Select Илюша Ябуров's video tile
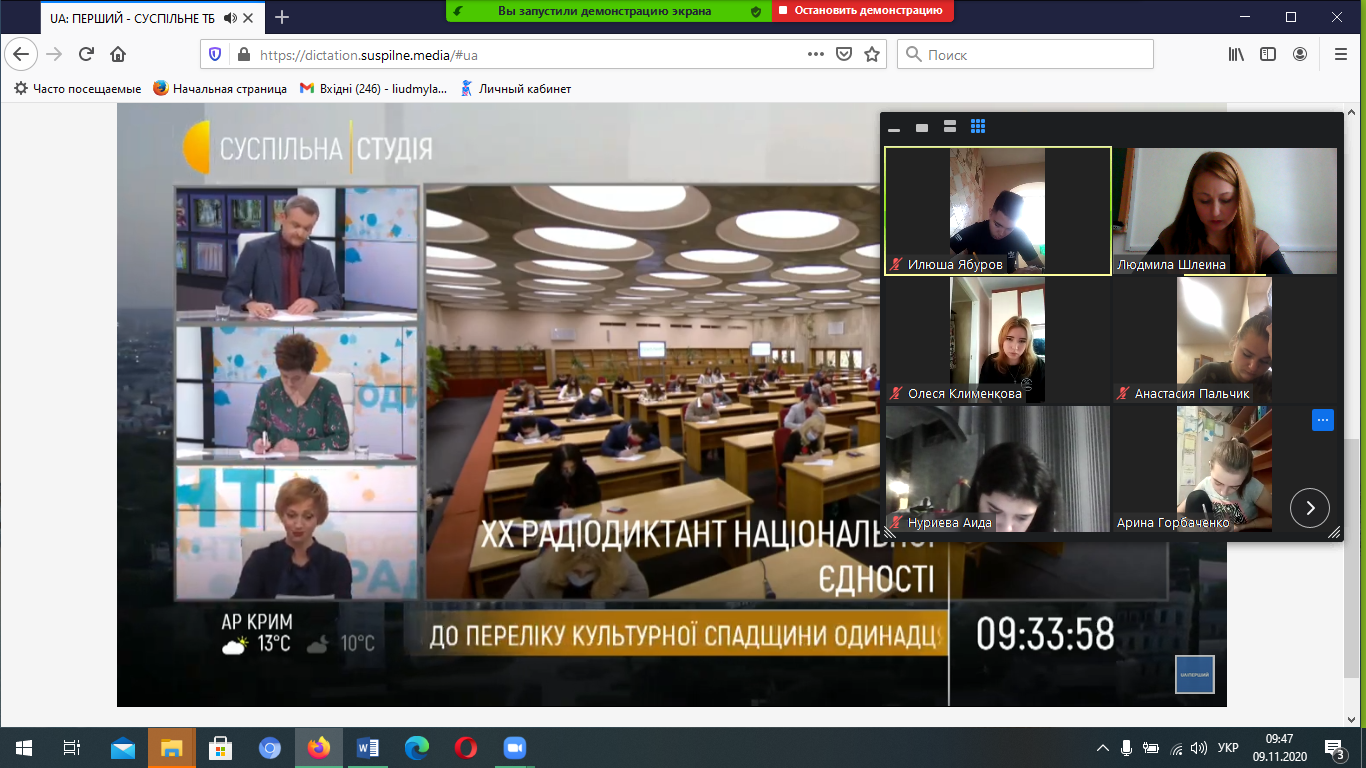This screenshot has height=768, width=1366. coord(998,211)
